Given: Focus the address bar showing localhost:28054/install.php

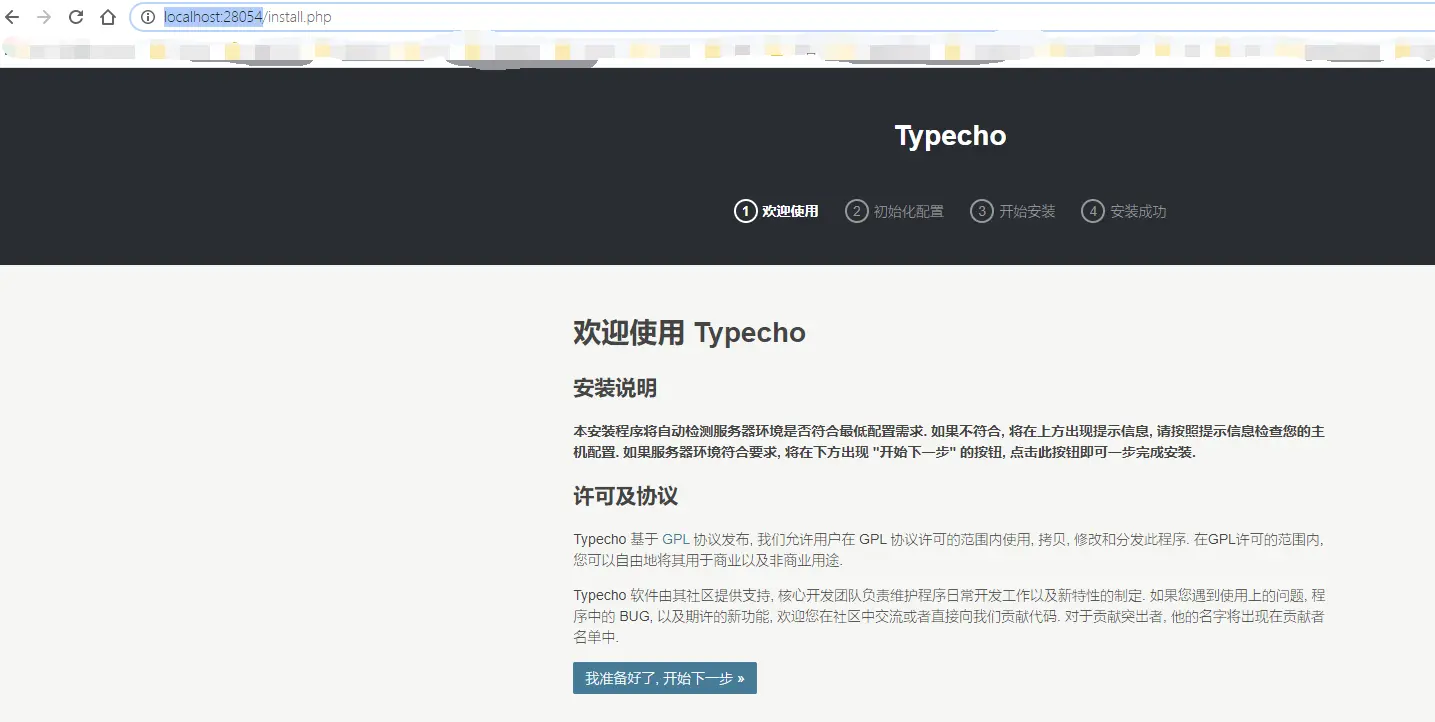Looking at the screenshot, I should [x=782, y=17].
